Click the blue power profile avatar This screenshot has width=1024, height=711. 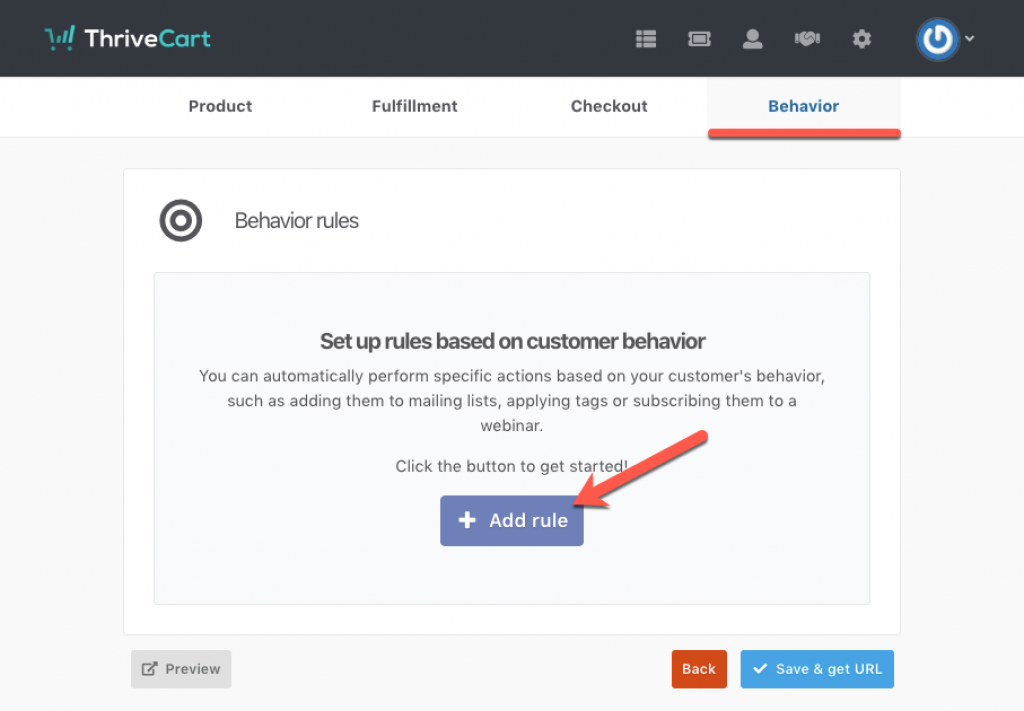(937, 39)
